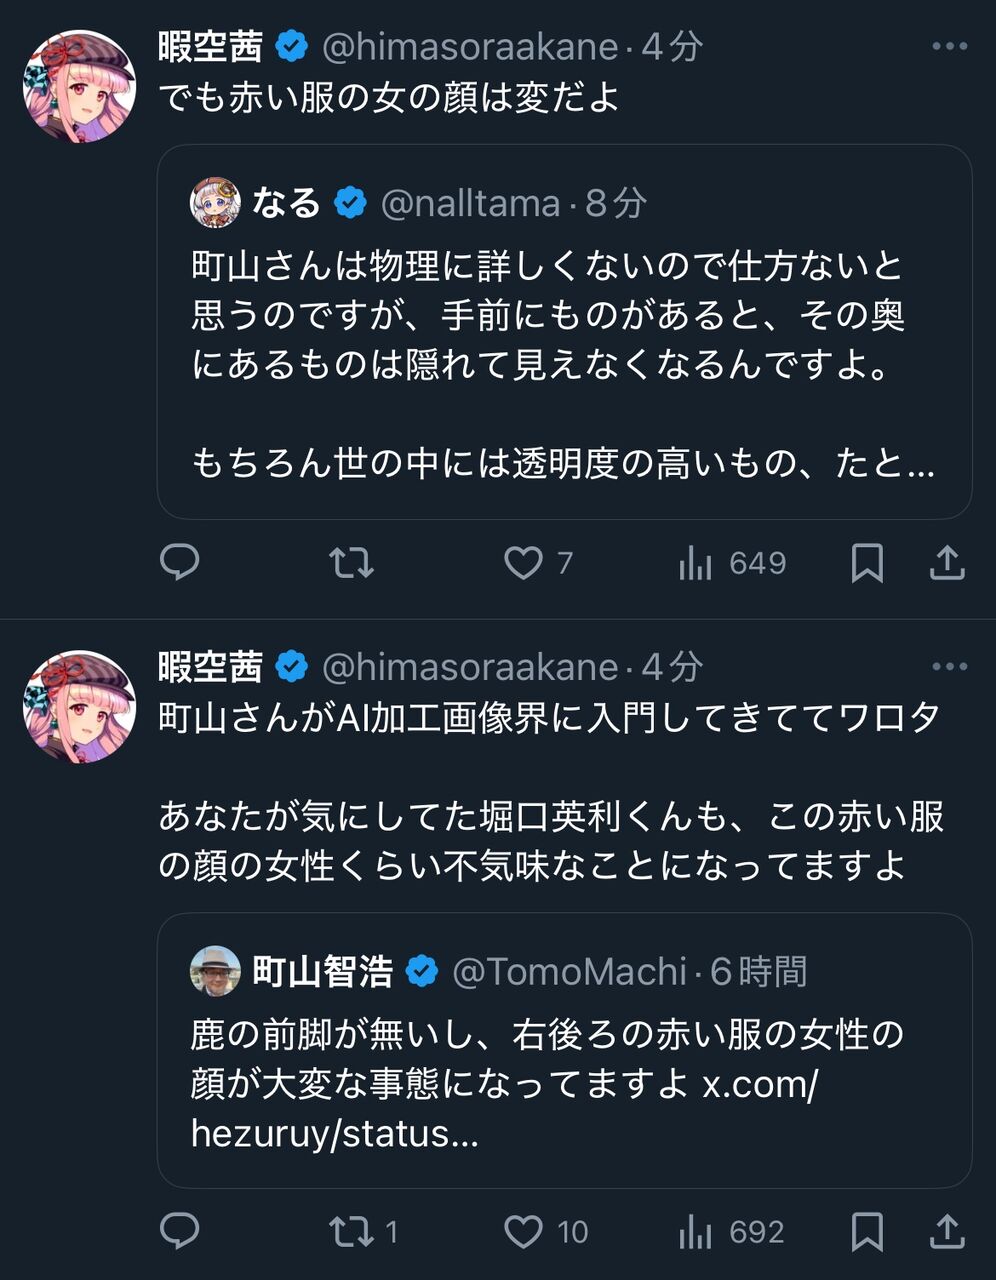Bookmark the first tweet

point(867,563)
